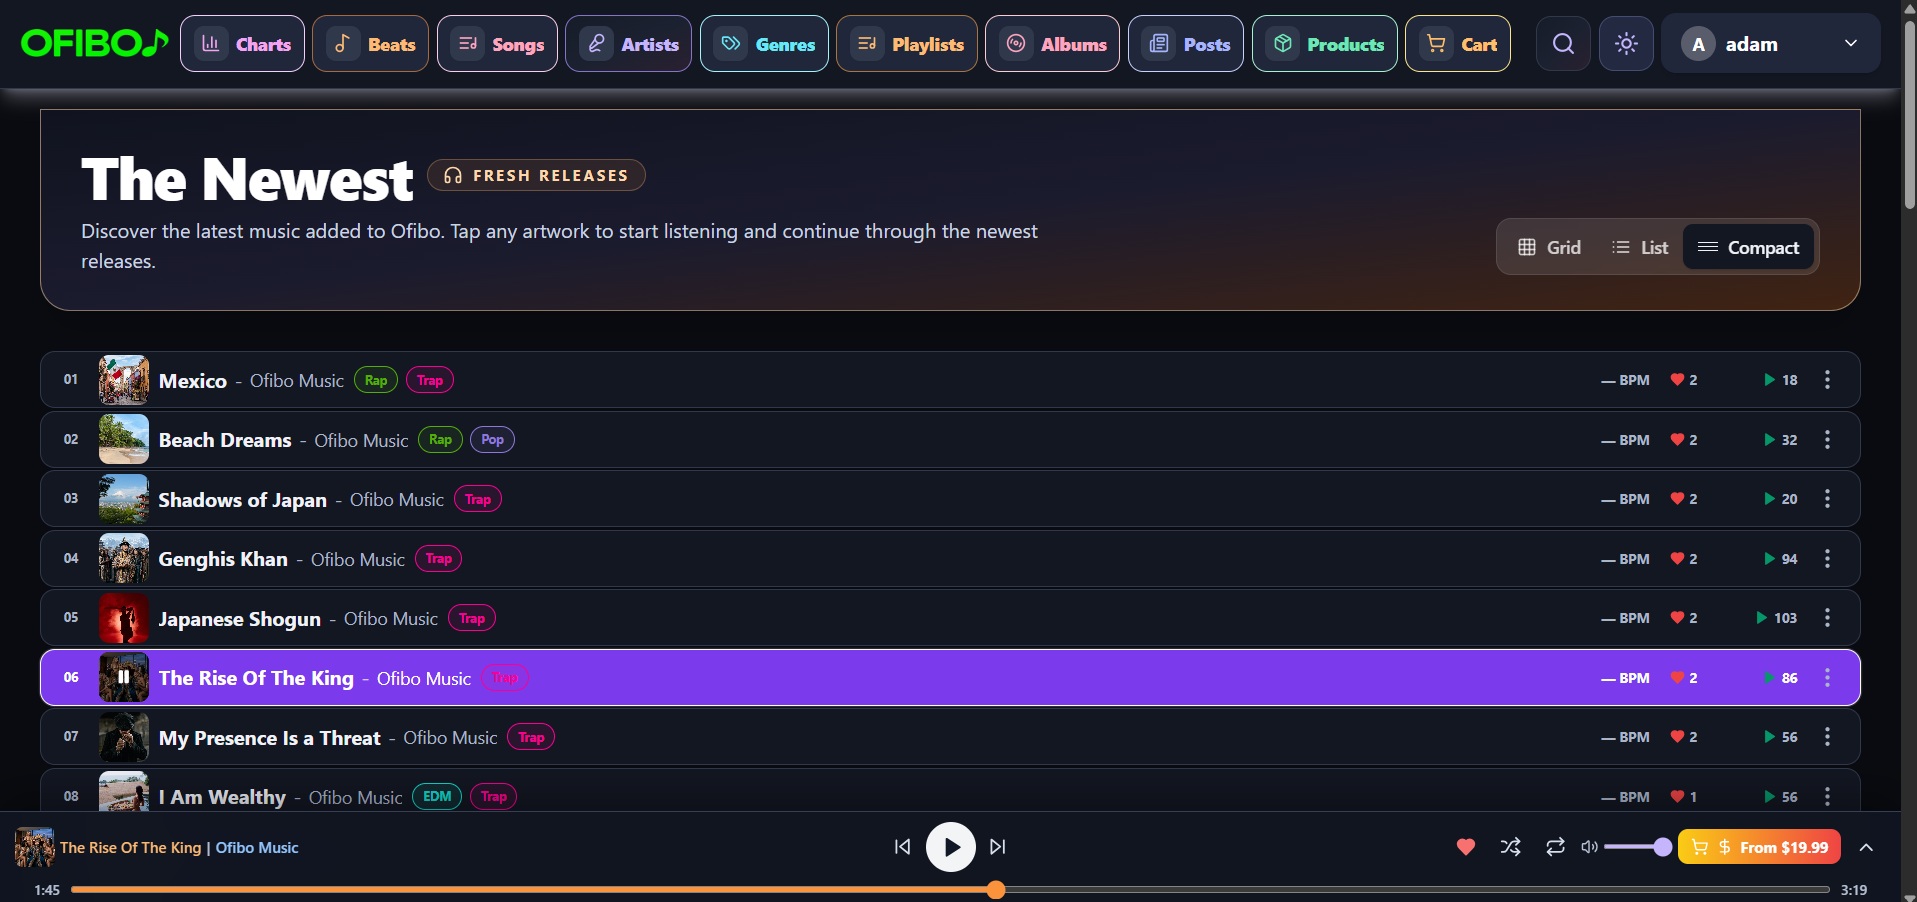1917x902 pixels.
Task: Play the Beach Dreams artwork thumbnail
Action: pyautogui.click(x=124, y=439)
